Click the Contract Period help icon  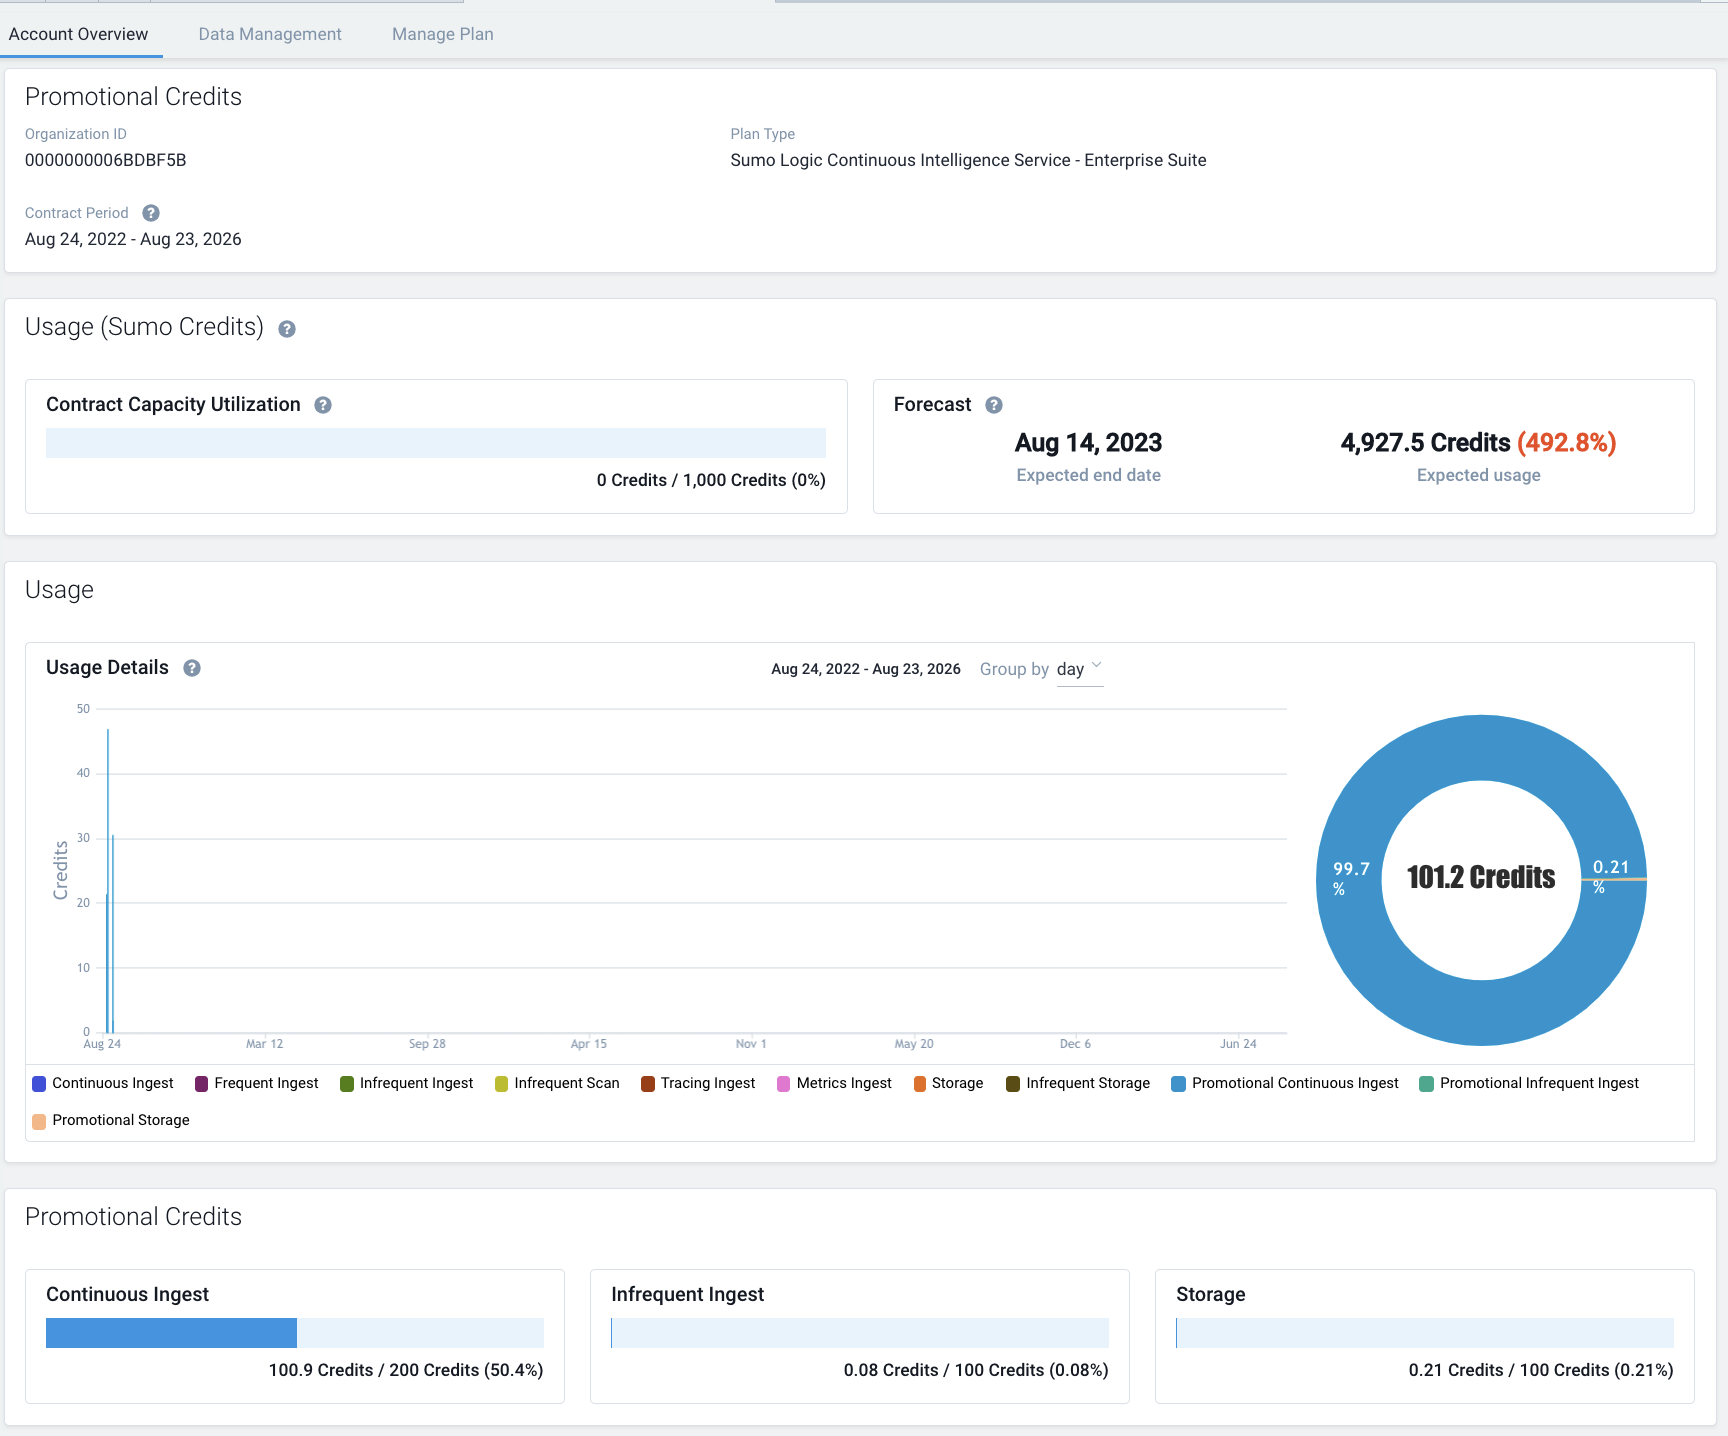tap(151, 213)
